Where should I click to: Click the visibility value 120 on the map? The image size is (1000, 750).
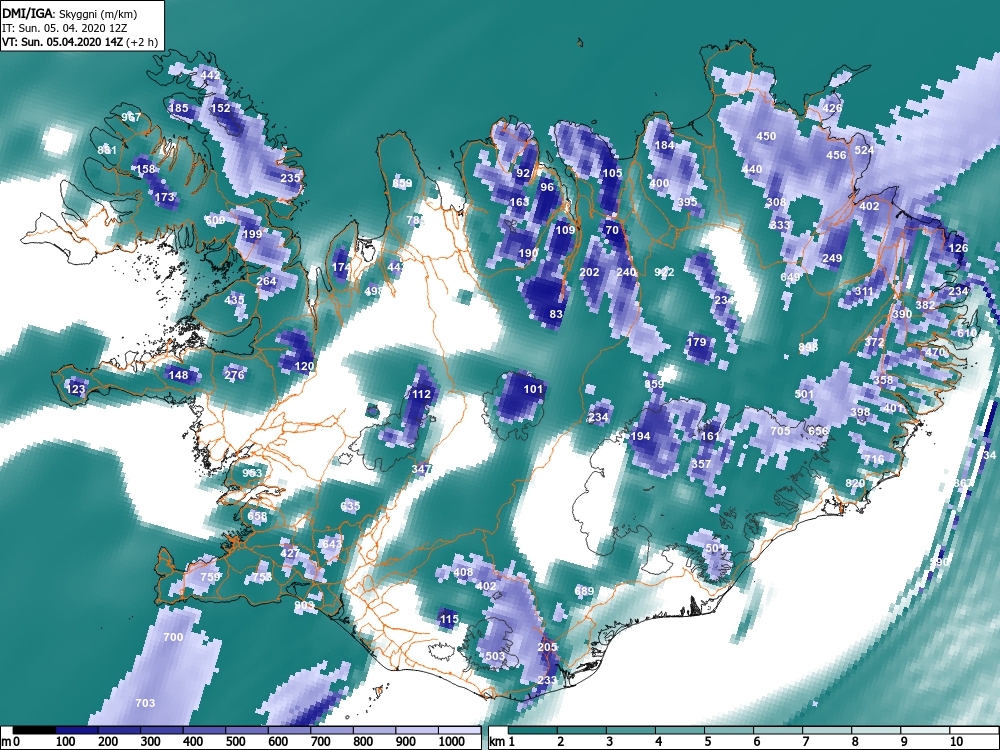click(x=304, y=366)
